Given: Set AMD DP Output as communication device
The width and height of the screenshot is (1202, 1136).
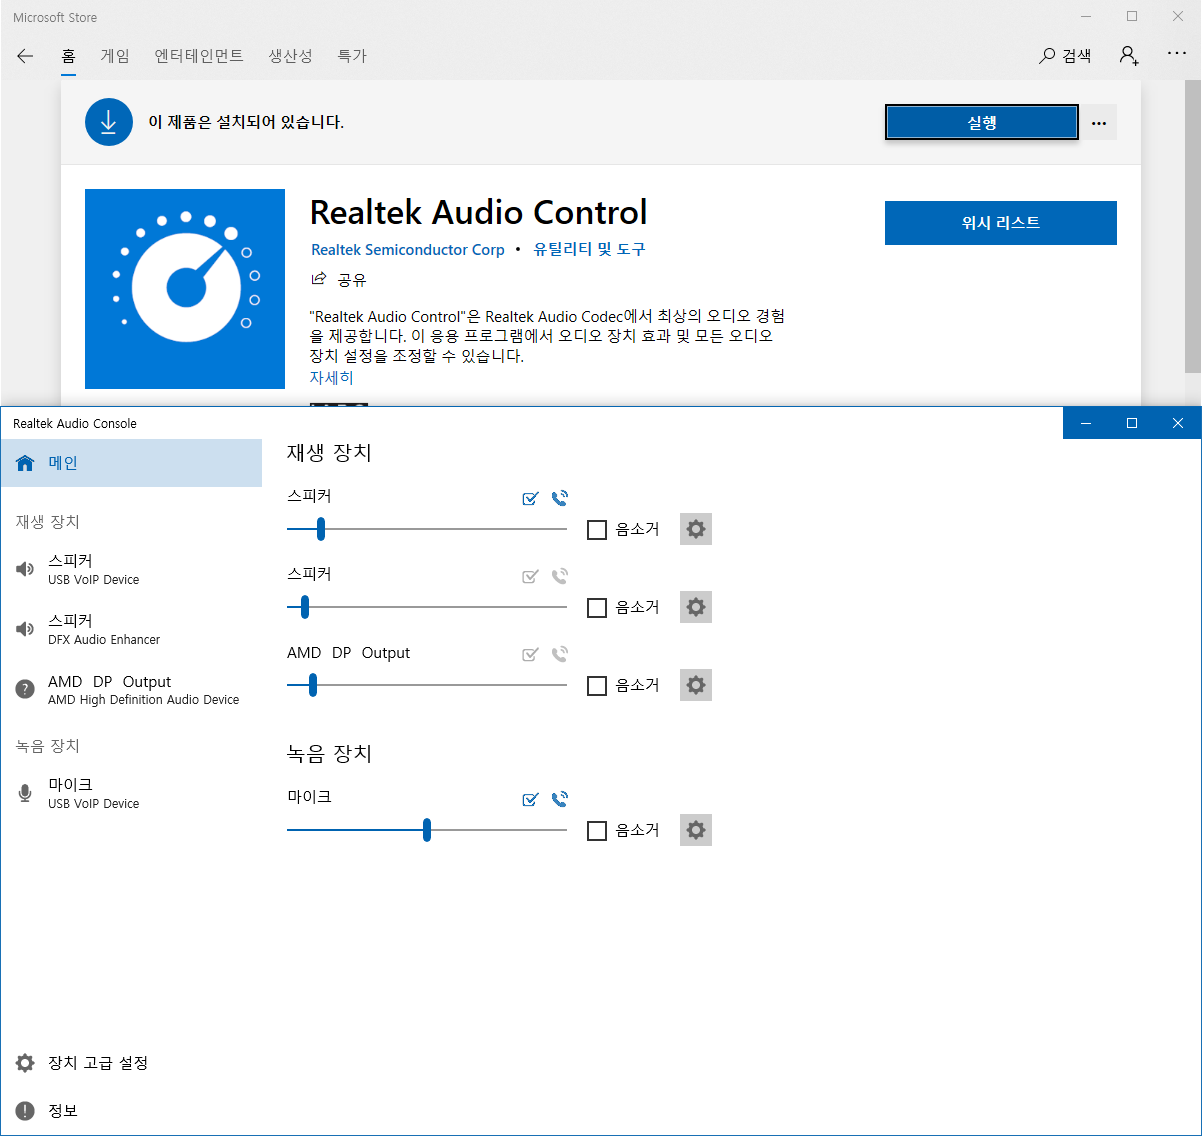Looking at the screenshot, I should [x=560, y=653].
